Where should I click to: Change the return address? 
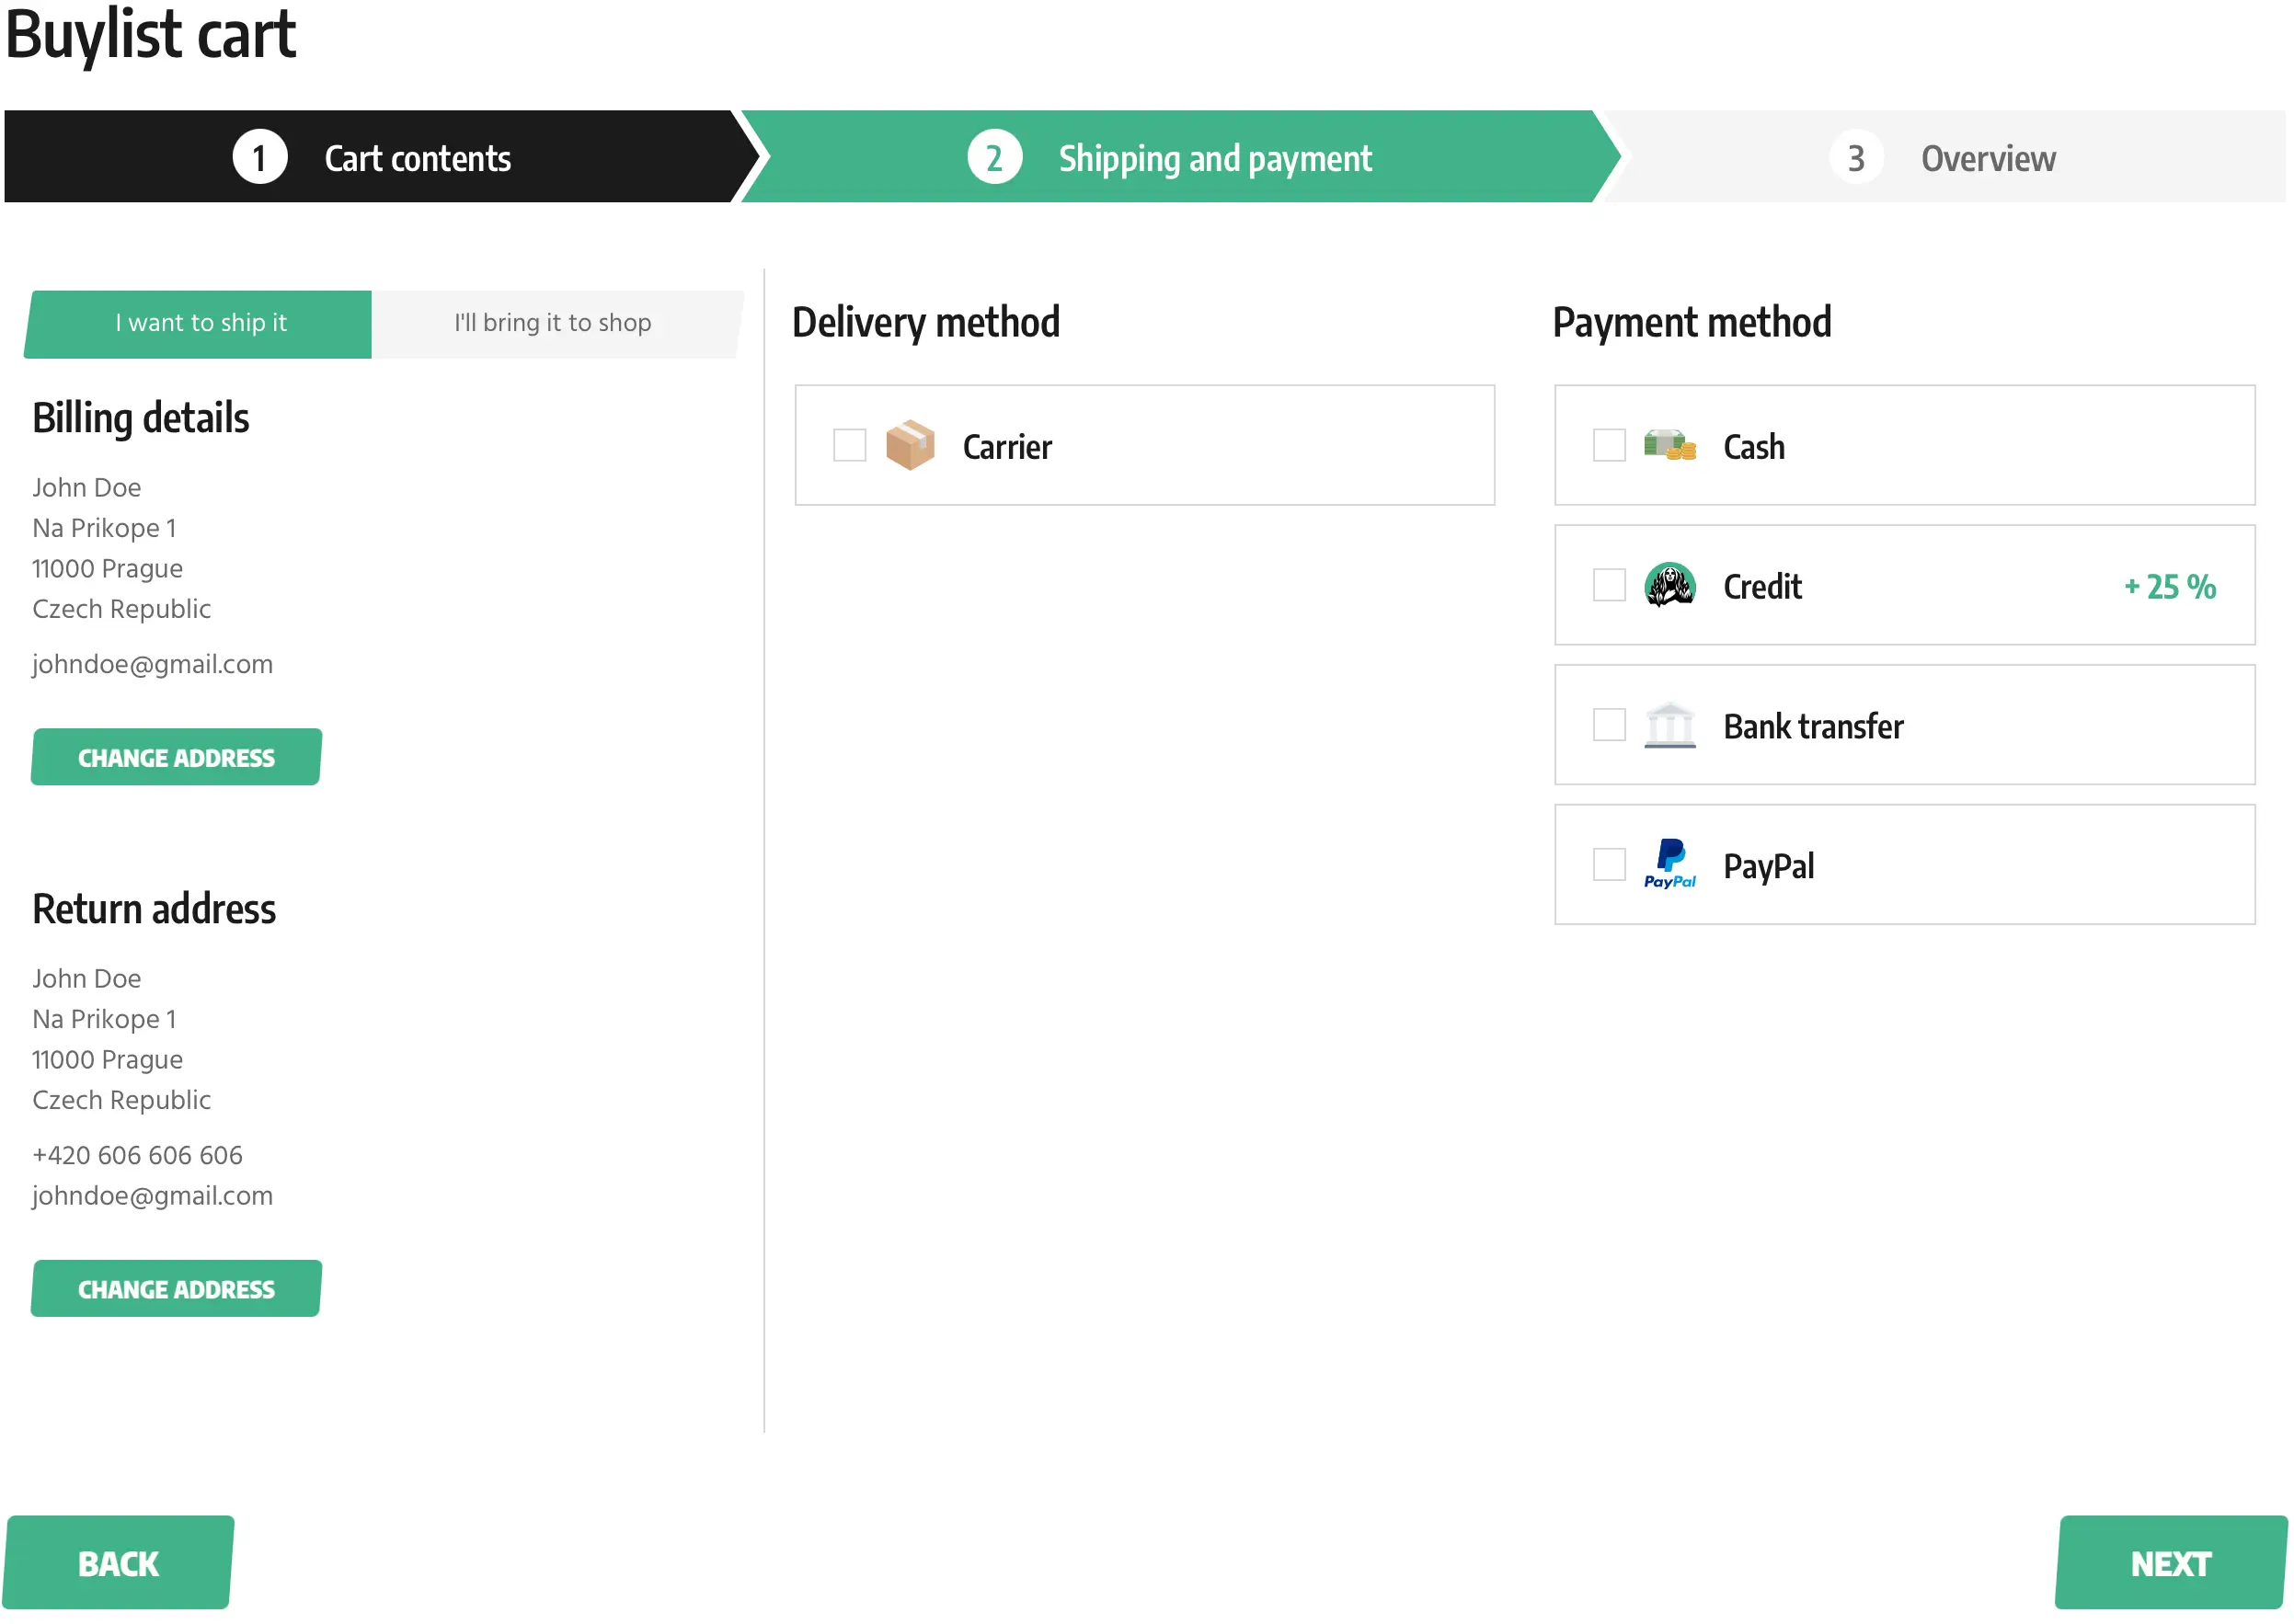pos(176,1290)
